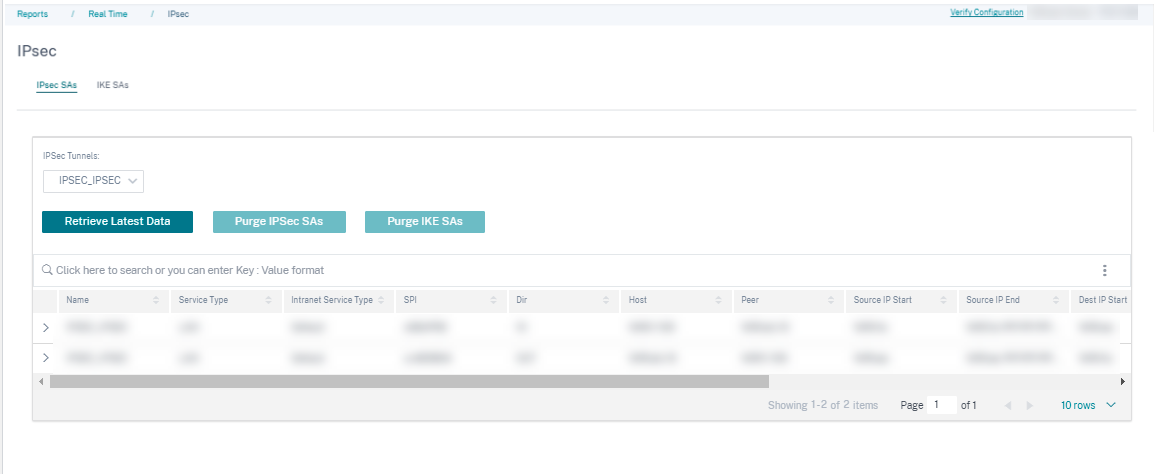This screenshot has width=1156, height=474.
Task: Open the 10 rows per page dropdown
Action: [x=1088, y=405]
